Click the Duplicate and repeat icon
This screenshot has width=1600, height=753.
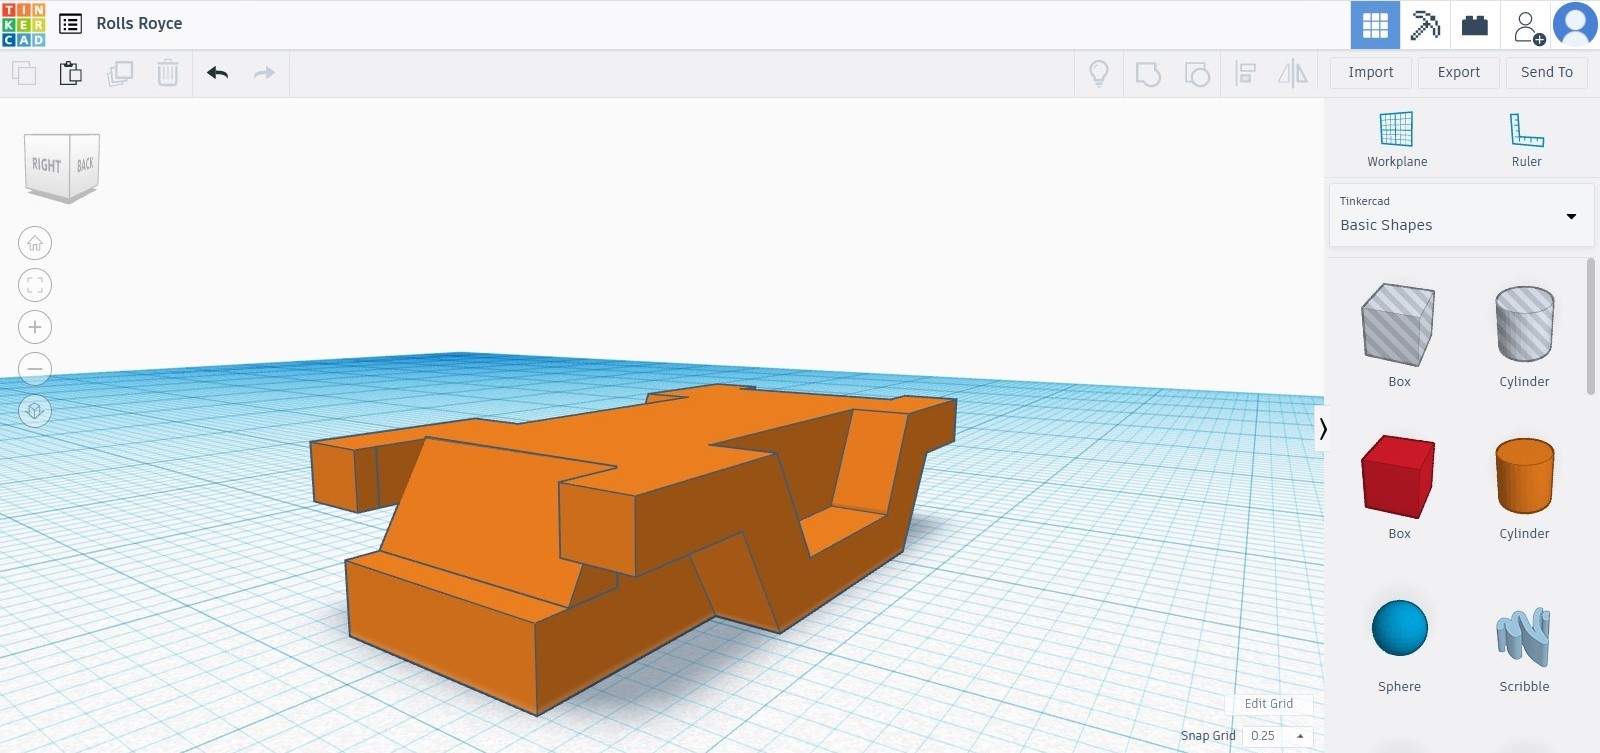click(120, 73)
